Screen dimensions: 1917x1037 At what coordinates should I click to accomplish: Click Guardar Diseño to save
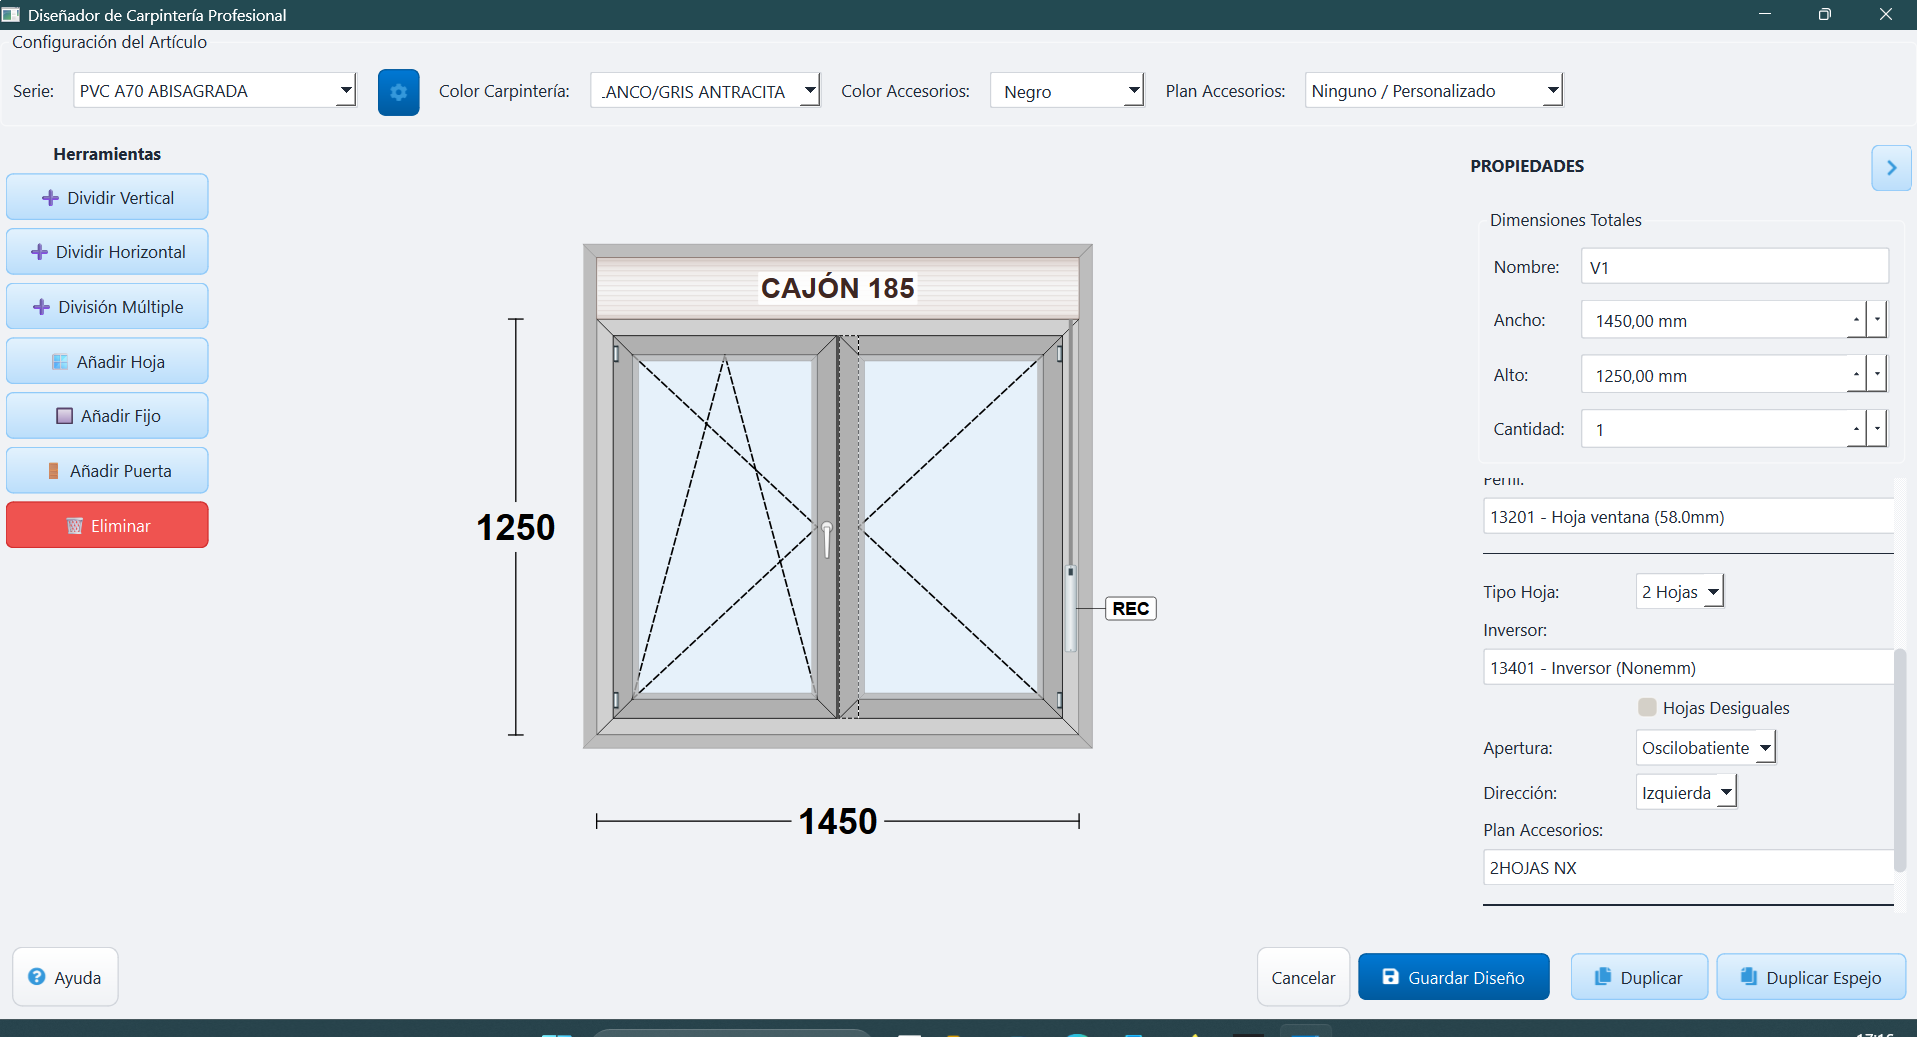1453,977
